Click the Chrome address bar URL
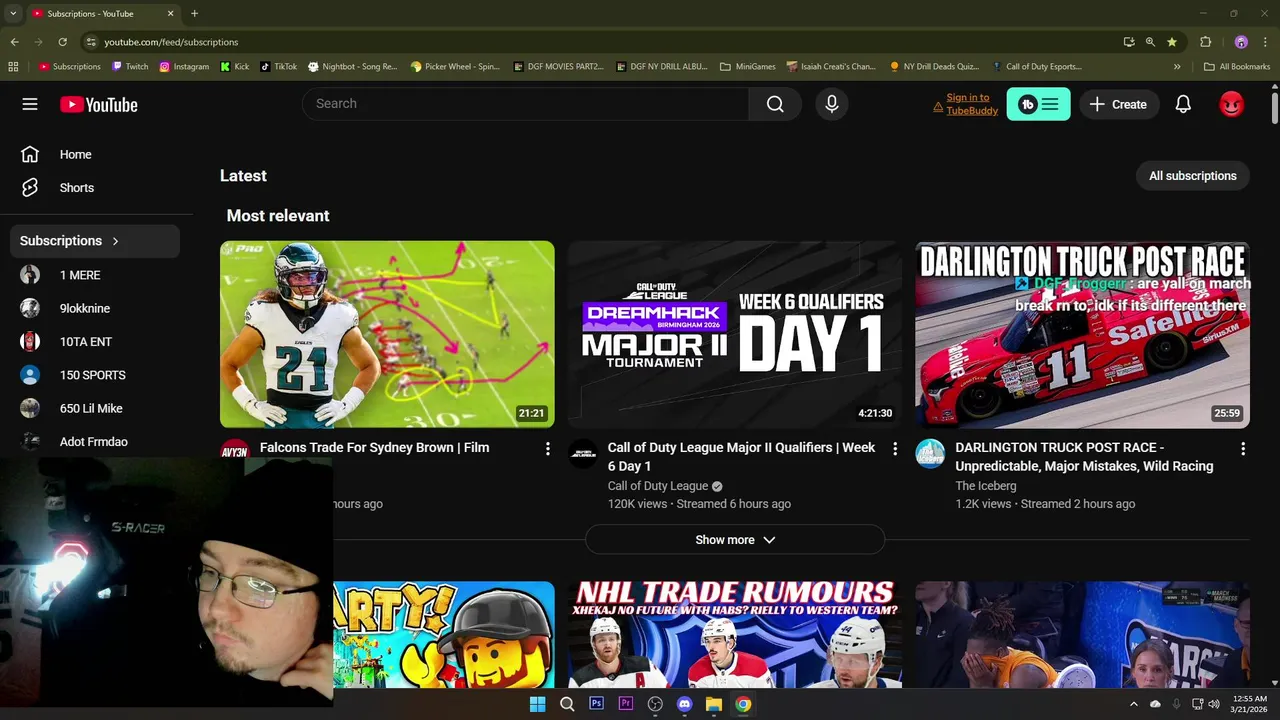 (x=171, y=42)
